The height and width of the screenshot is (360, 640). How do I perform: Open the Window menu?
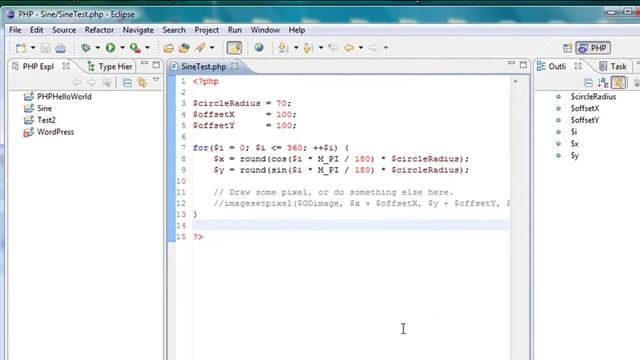[x=265, y=30]
